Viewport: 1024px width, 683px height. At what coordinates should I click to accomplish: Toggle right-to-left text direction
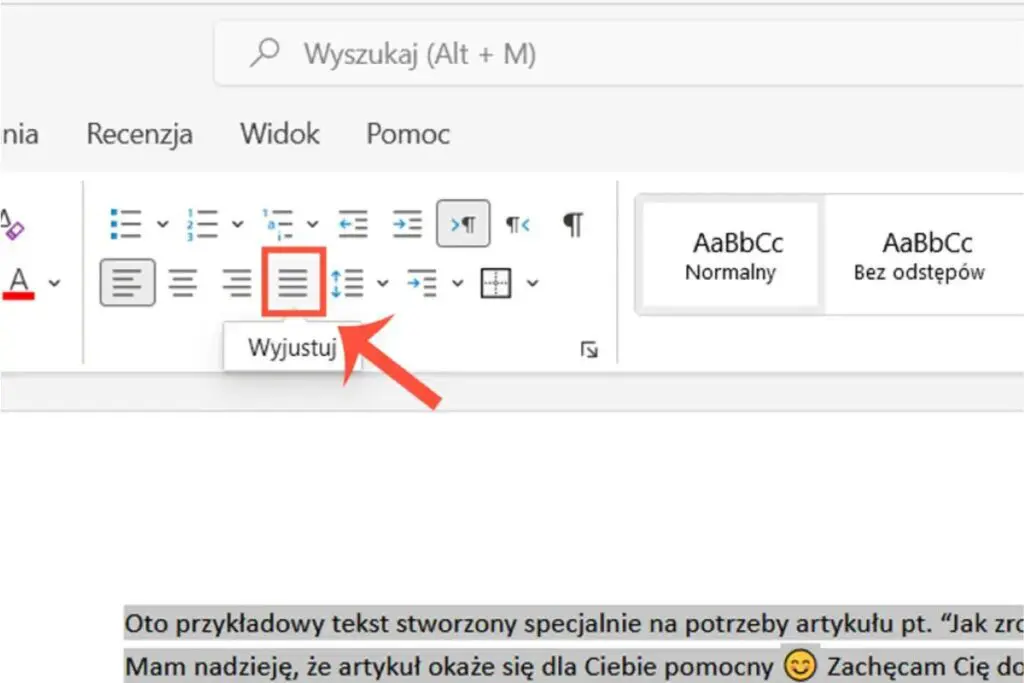pyautogui.click(x=517, y=224)
